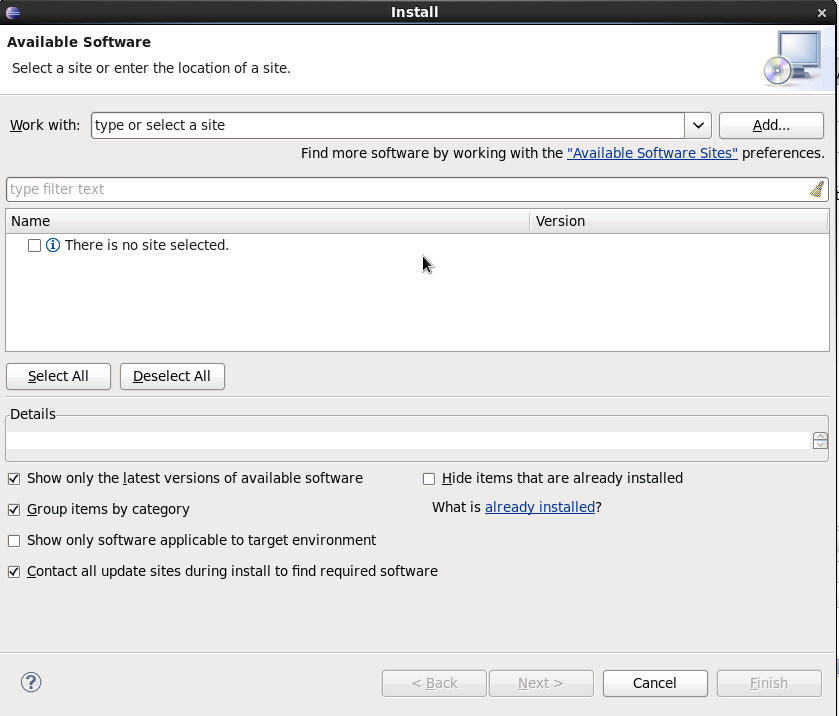The height and width of the screenshot is (716, 839).
Task: Uncheck Group items by category
Action: [x=14, y=510]
